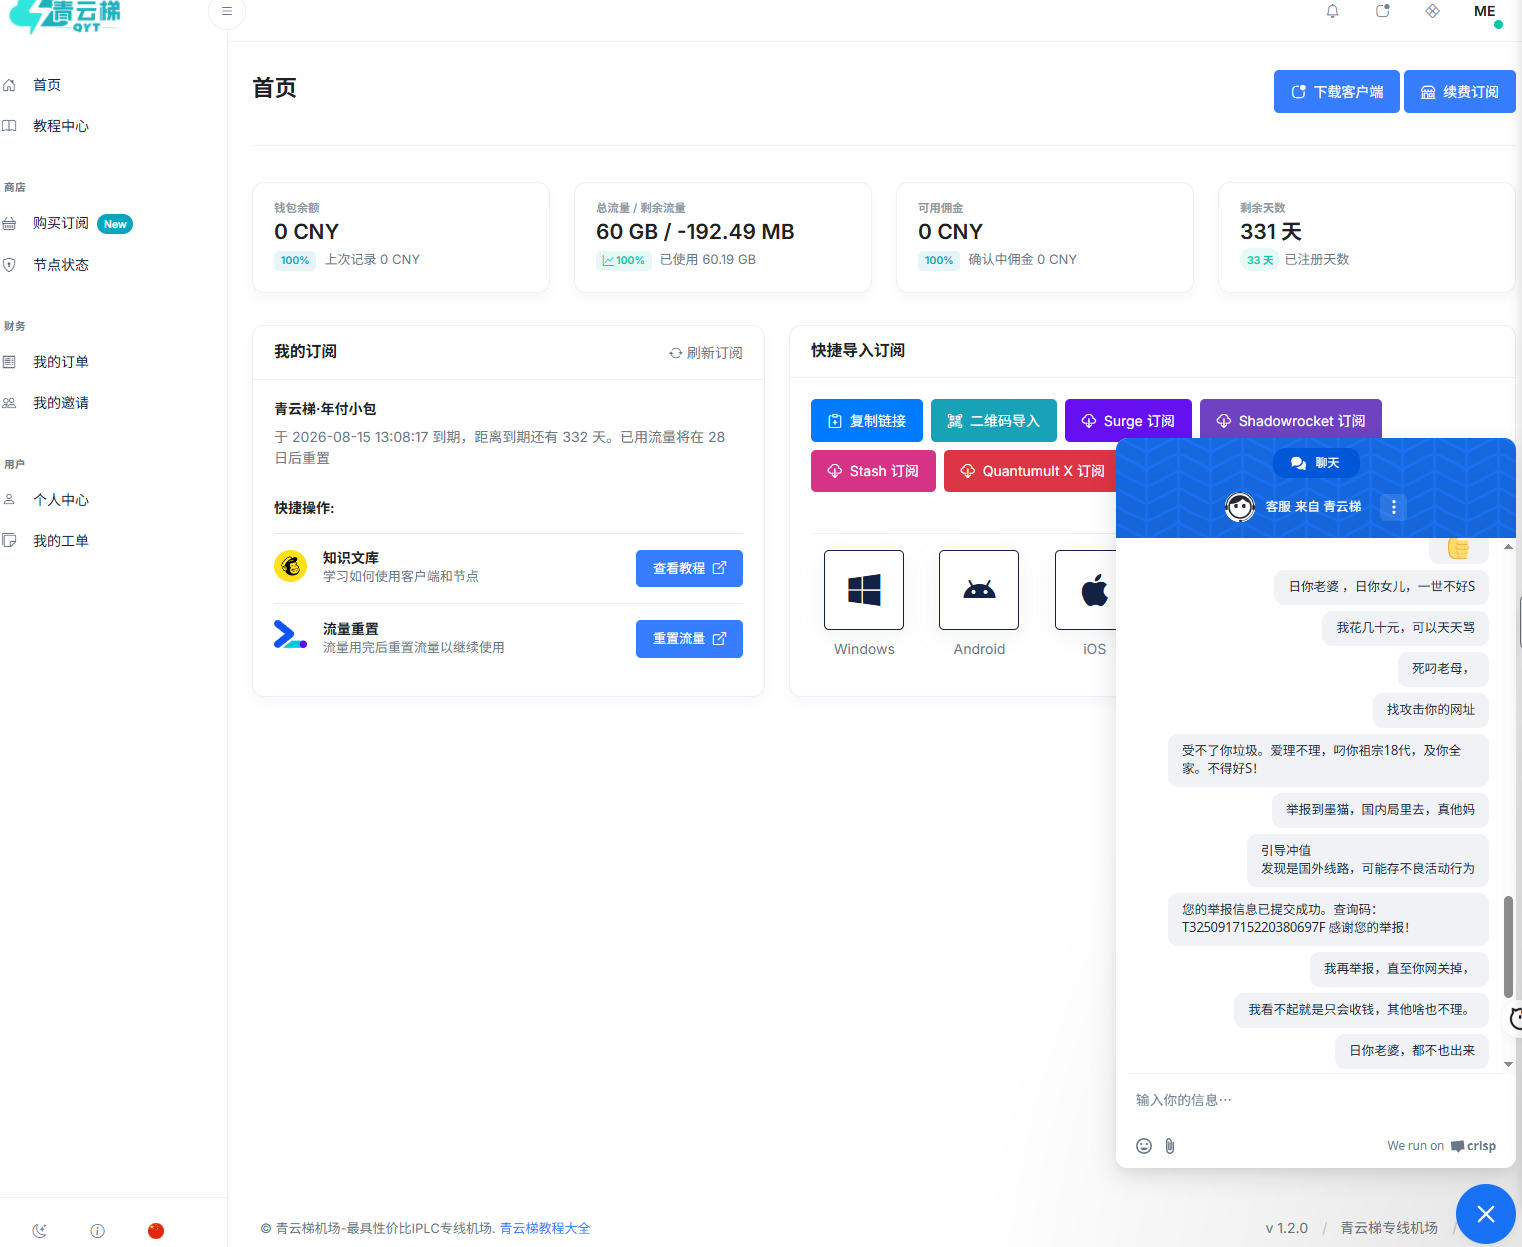The height and width of the screenshot is (1247, 1522).
Task: Open 我的订单 in the sidebar
Action: pos(61,362)
